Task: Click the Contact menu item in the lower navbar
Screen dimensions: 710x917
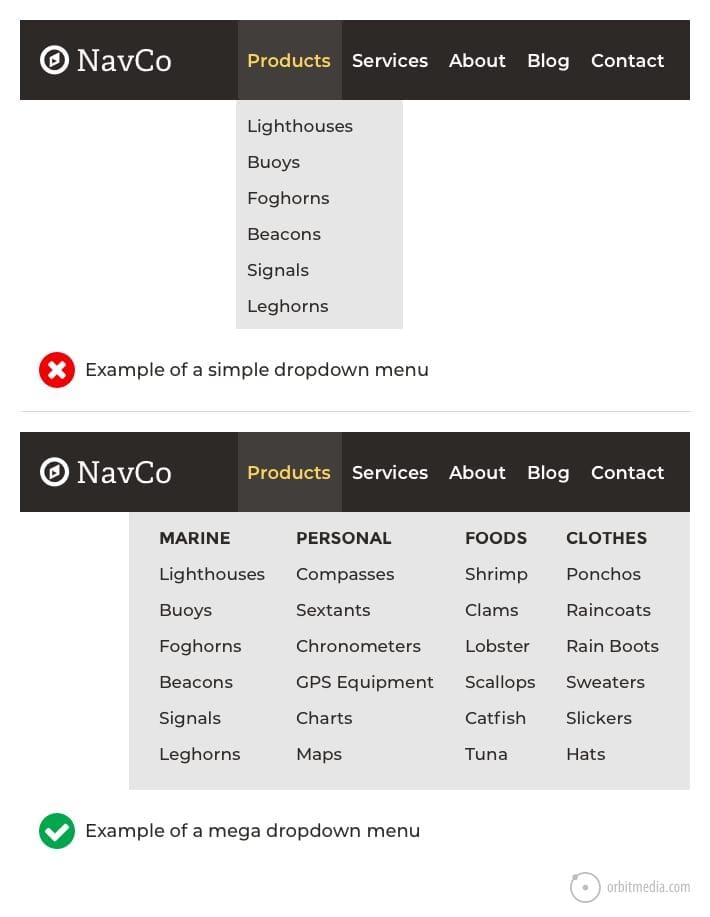Action: pyautogui.click(x=627, y=471)
